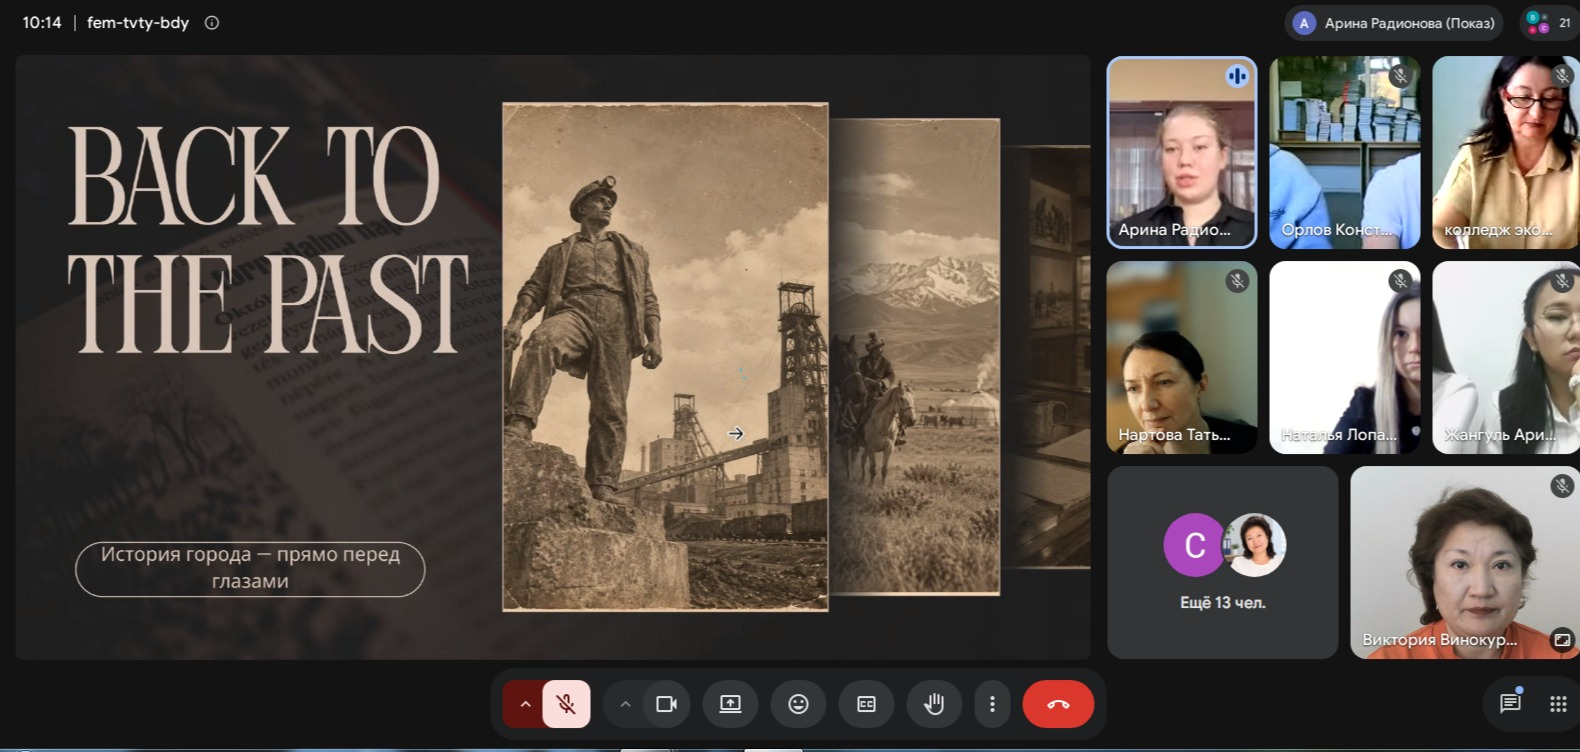Click the horseman mountain photo in presentation

click(915, 356)
